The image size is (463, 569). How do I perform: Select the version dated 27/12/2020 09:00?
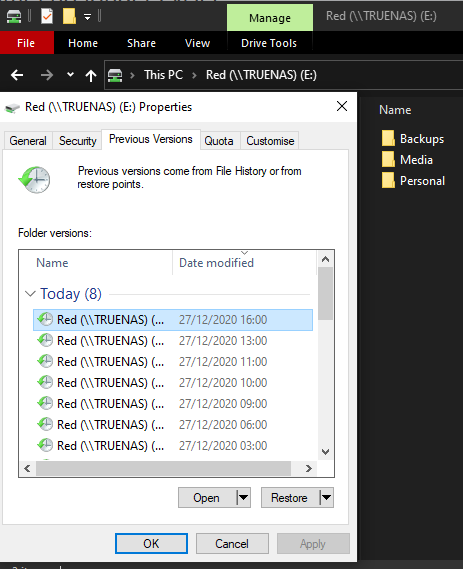(173, 404)
